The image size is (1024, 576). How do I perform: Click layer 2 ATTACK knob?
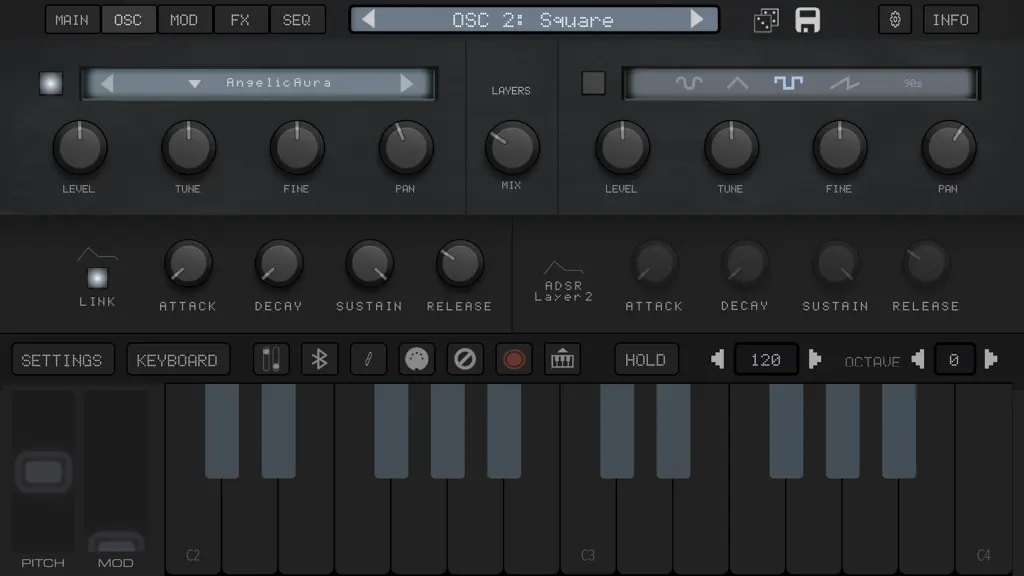coord(654,264)
